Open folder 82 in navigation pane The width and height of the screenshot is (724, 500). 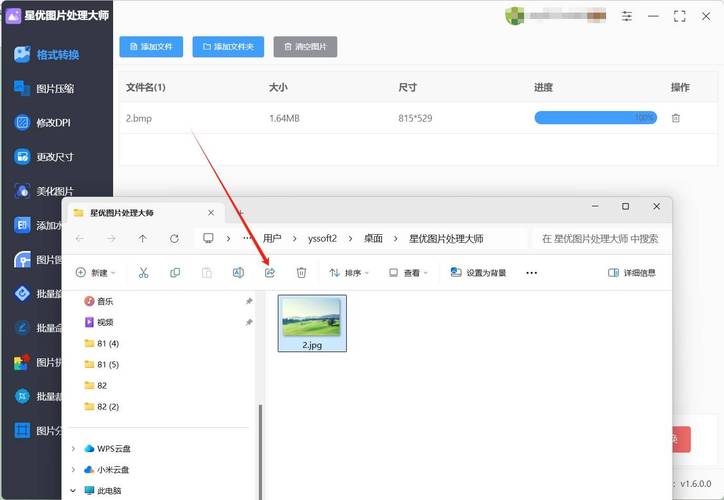tap(96, 386)
